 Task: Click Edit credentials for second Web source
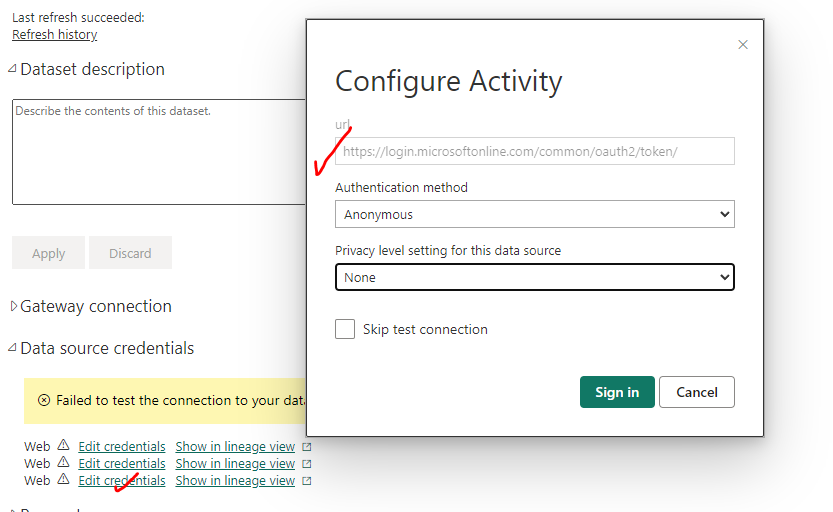point(122,464)
